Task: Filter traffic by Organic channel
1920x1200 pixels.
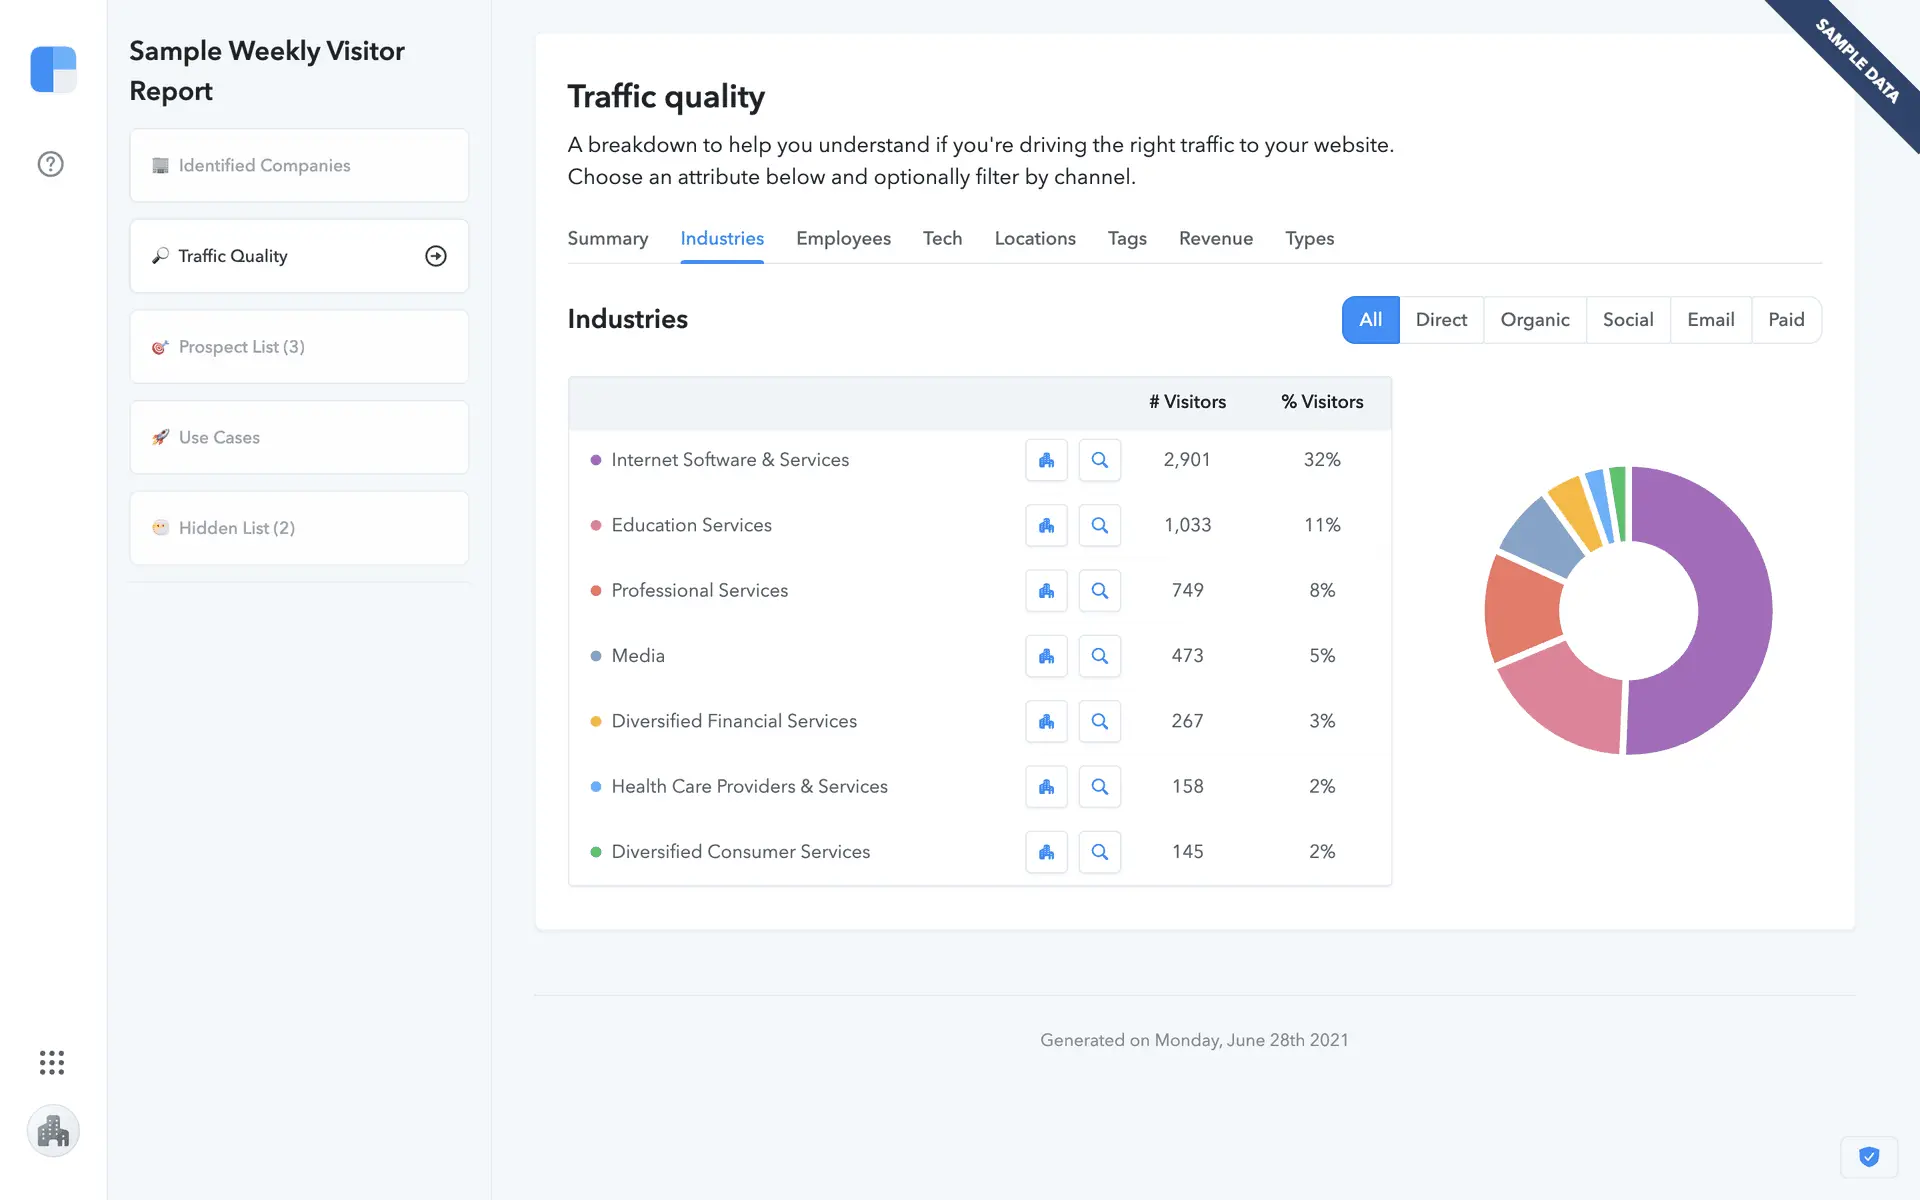Action: (x=1534, y=320)
